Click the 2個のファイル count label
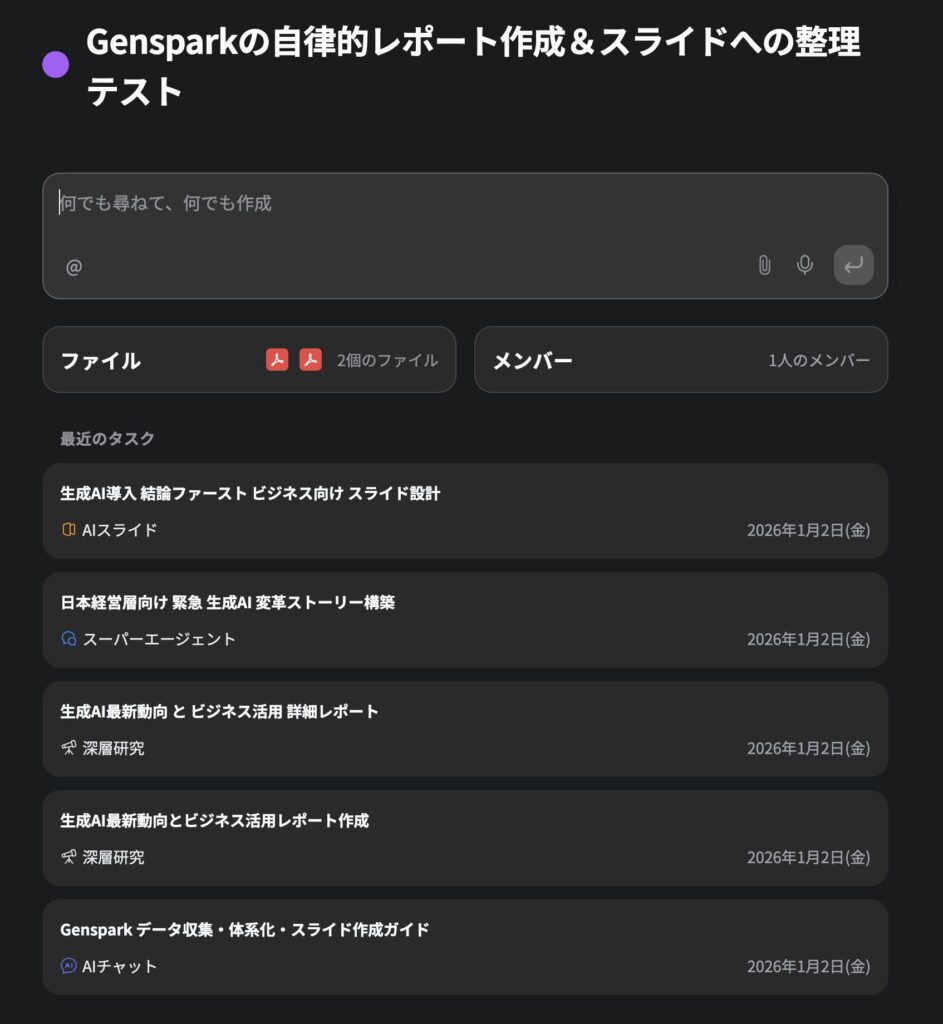 pos(387,361)
